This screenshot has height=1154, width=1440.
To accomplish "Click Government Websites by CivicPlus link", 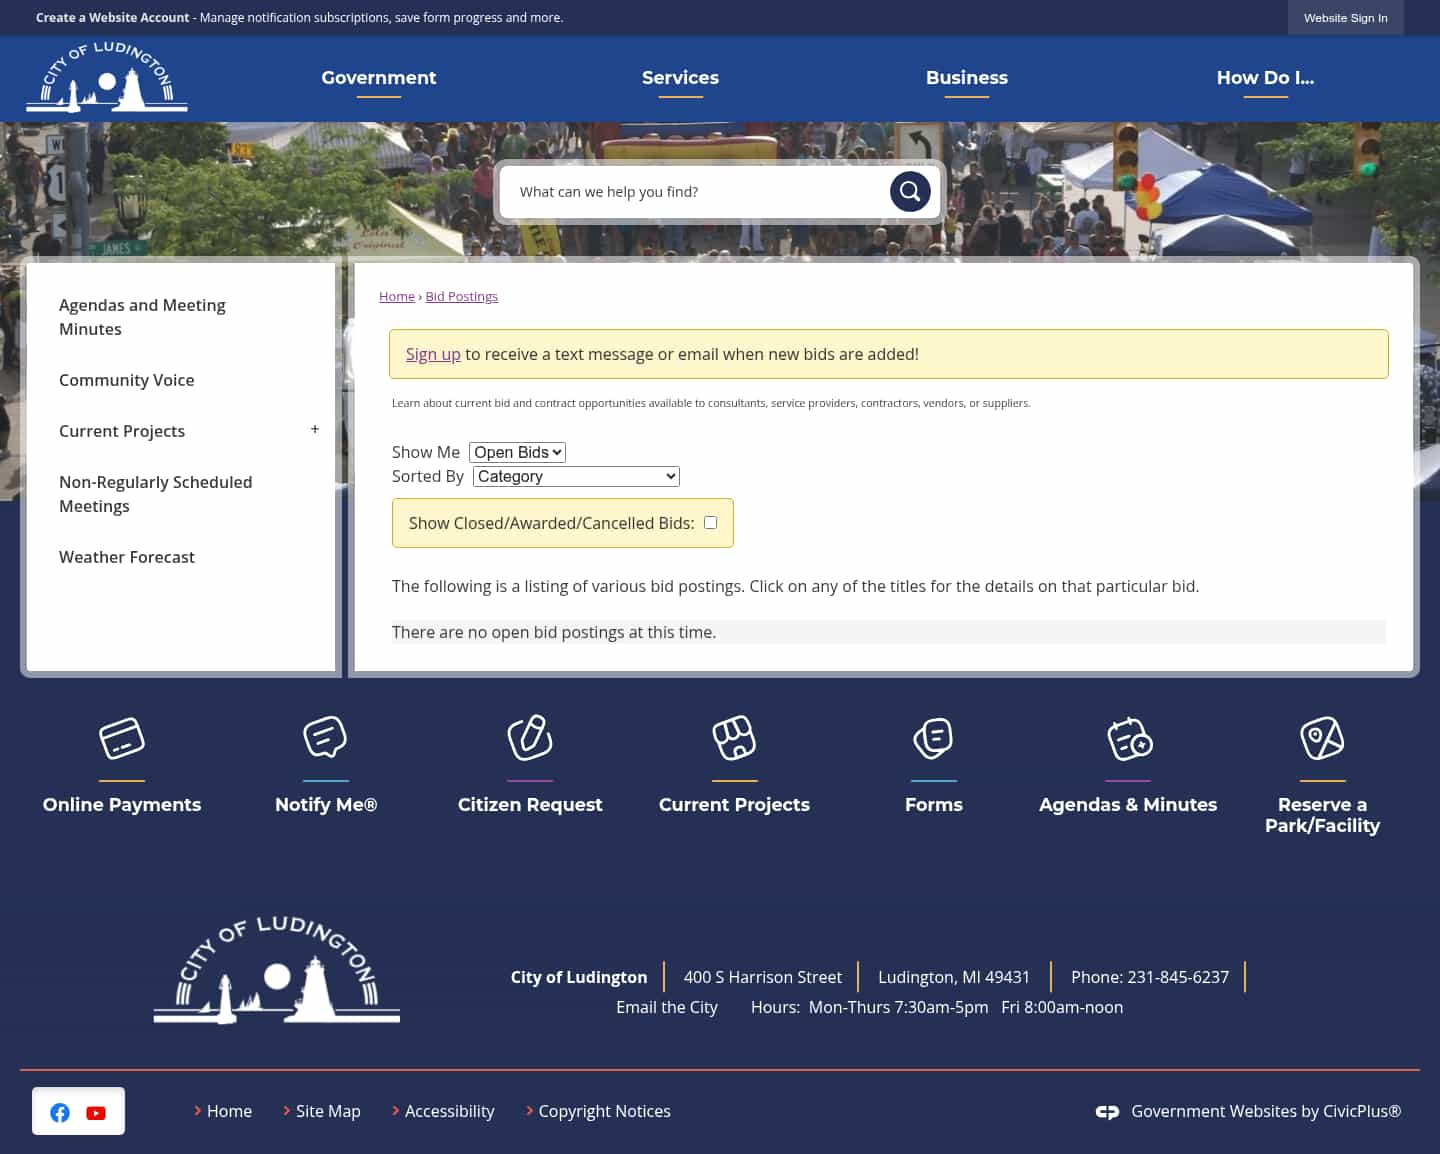I will coord(1266,1111).
